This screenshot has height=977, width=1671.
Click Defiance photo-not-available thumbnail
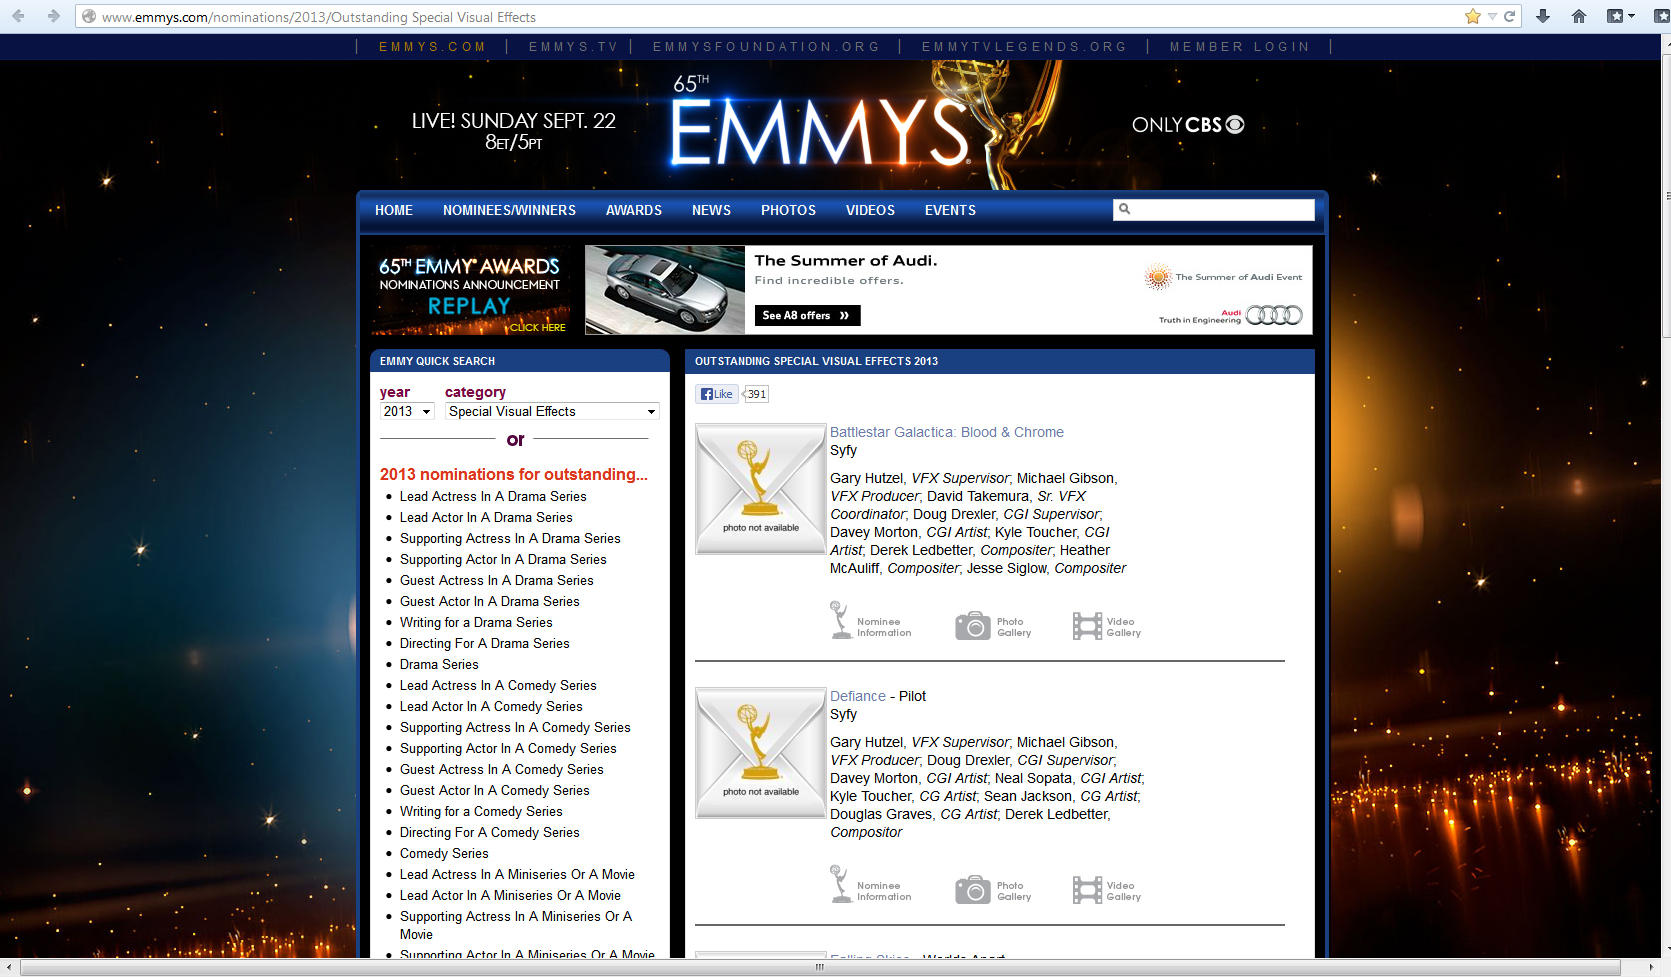pos(760,753)
